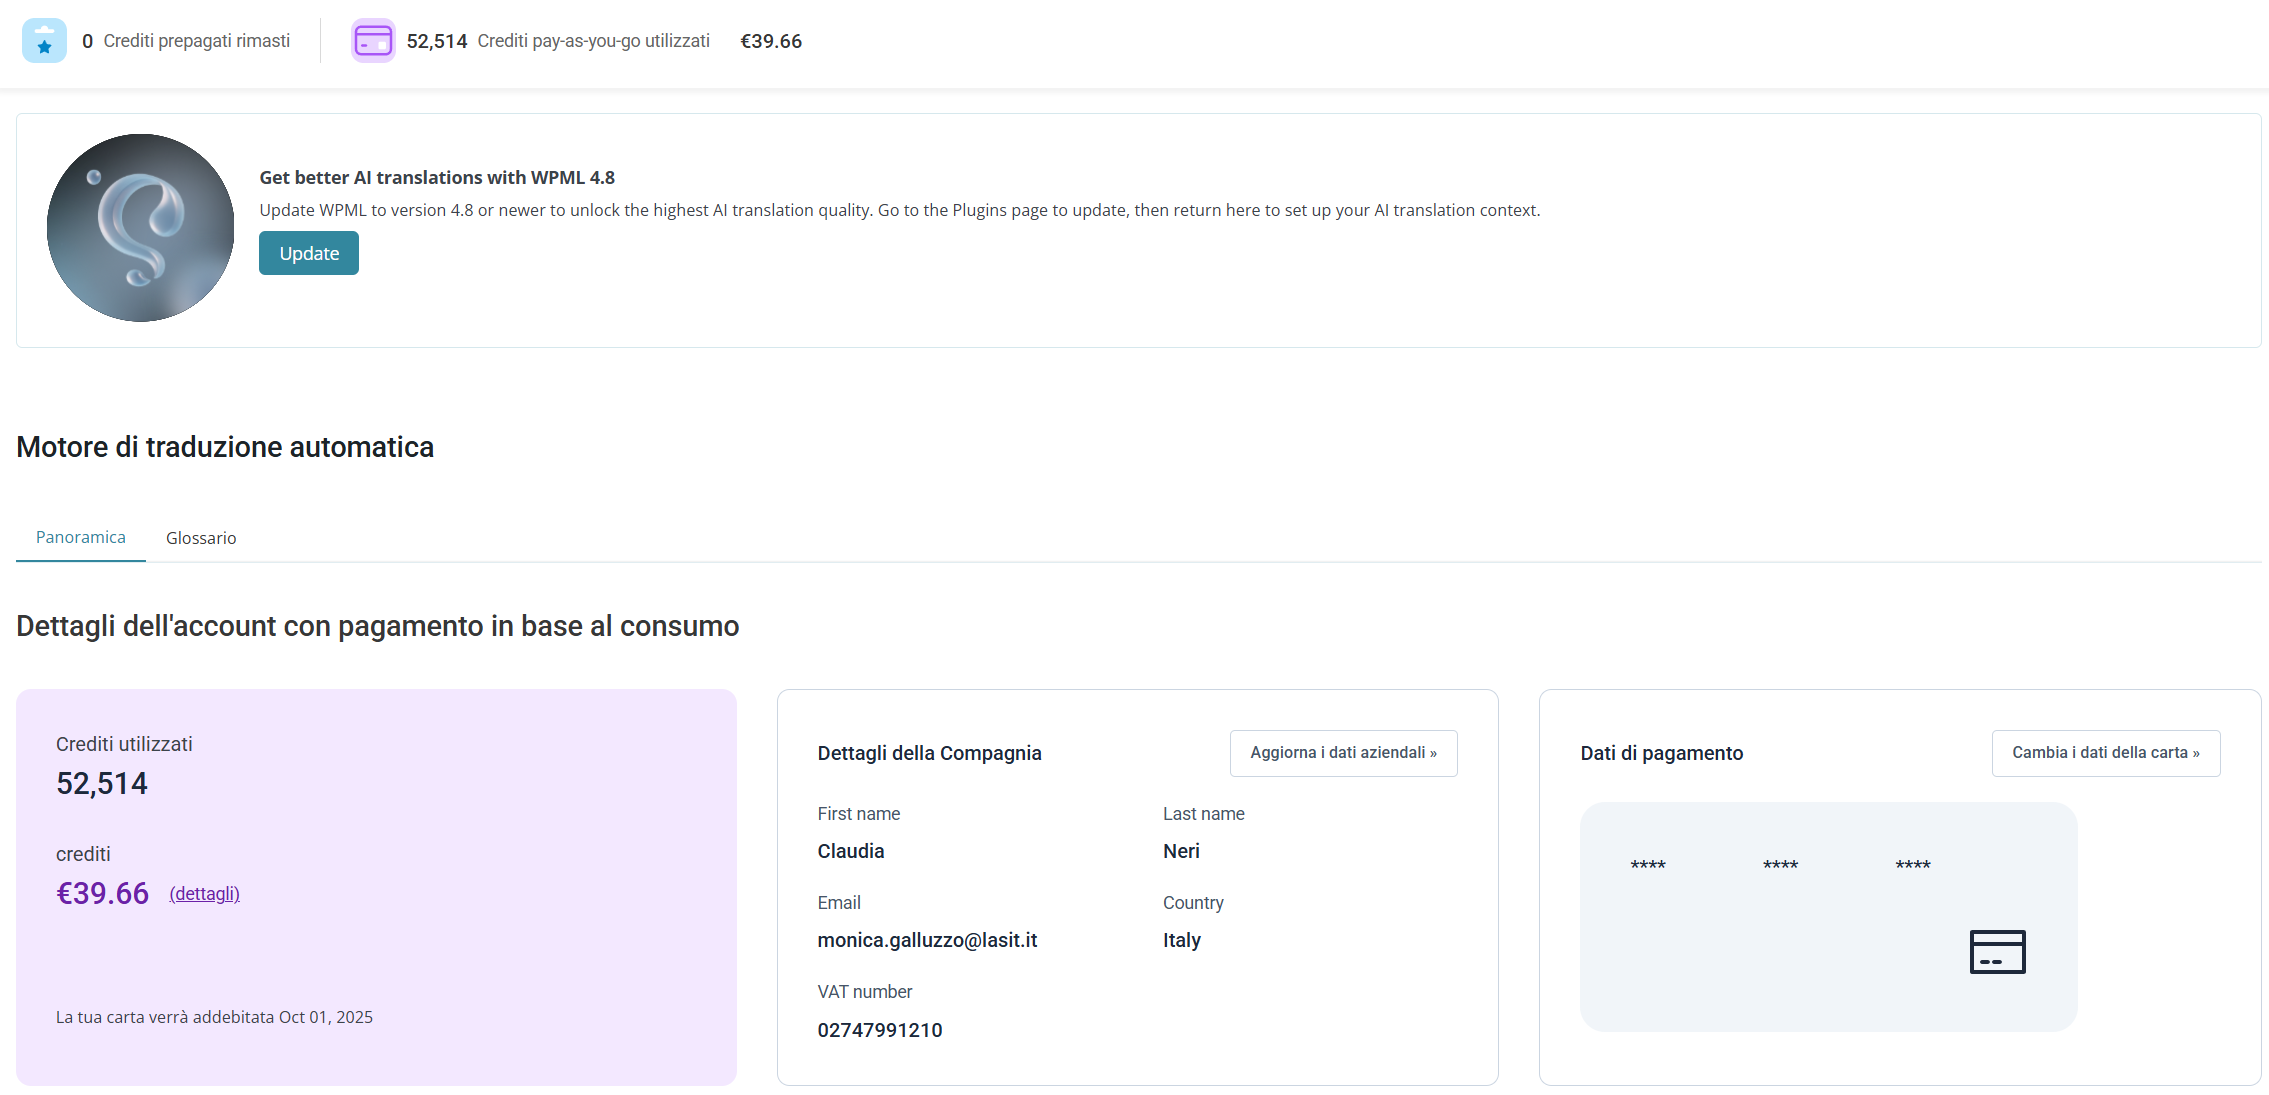Click the email monica.galluzzo@lasit.it

click(x=927, y=940)
